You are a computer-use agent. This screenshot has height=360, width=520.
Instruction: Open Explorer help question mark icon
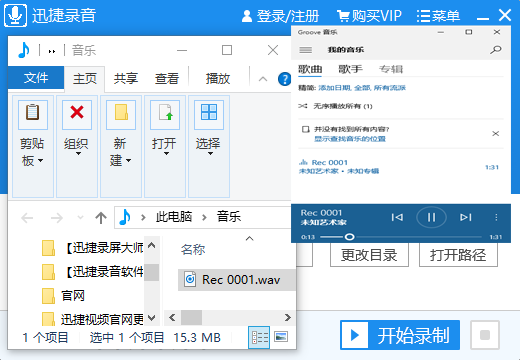click(284, 79)
